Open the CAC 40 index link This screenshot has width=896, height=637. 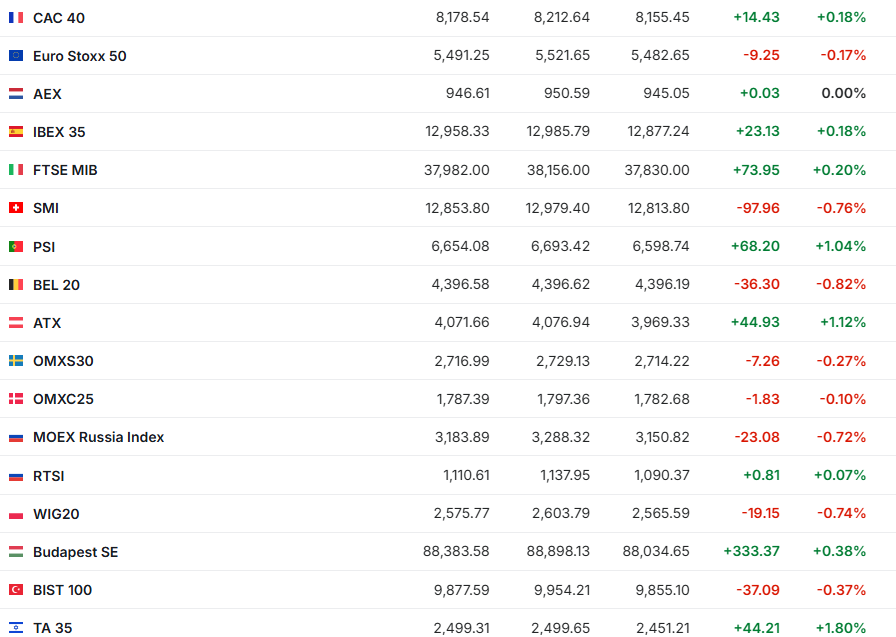tap(58, 18)
